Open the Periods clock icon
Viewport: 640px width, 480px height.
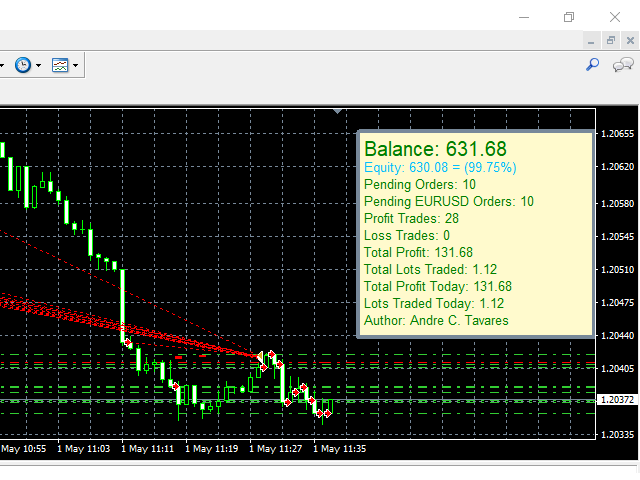point(23,65)
